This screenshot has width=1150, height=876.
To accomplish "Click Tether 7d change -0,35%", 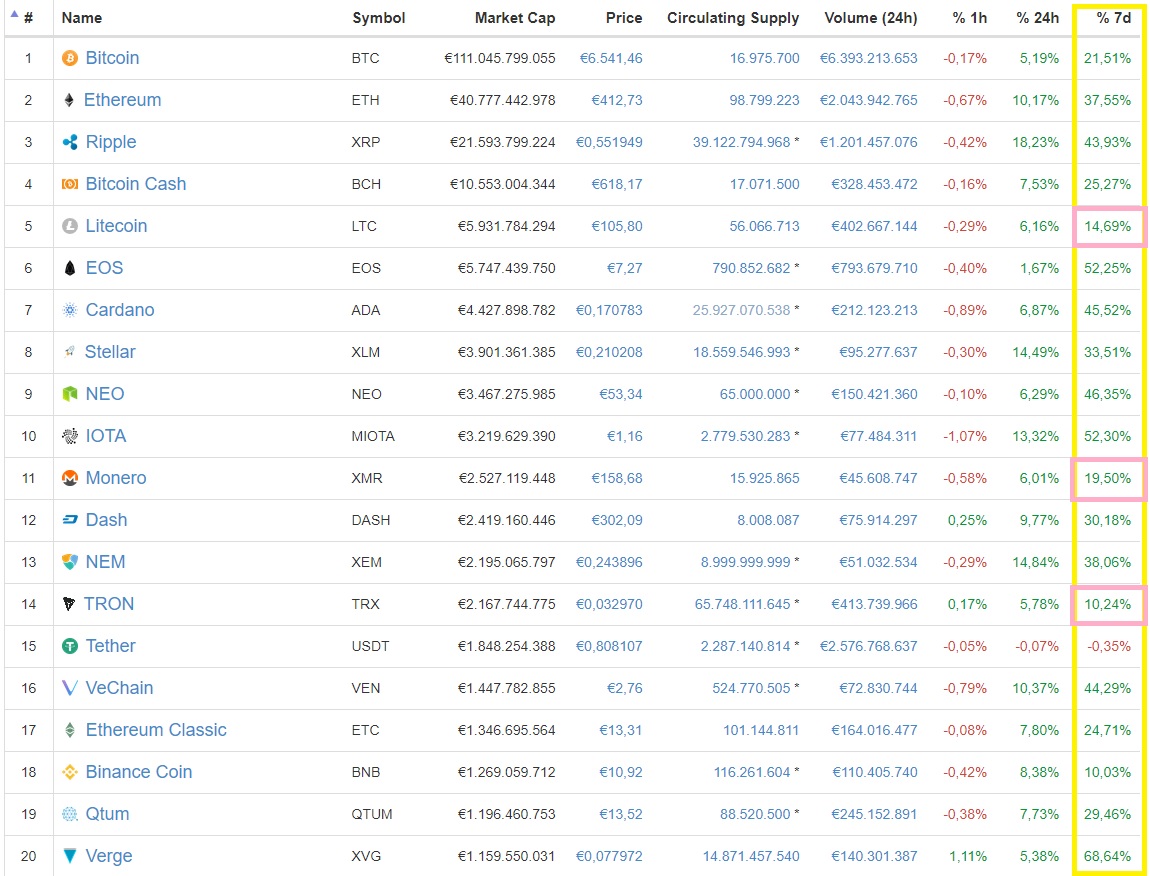I will coord(1109,646).
